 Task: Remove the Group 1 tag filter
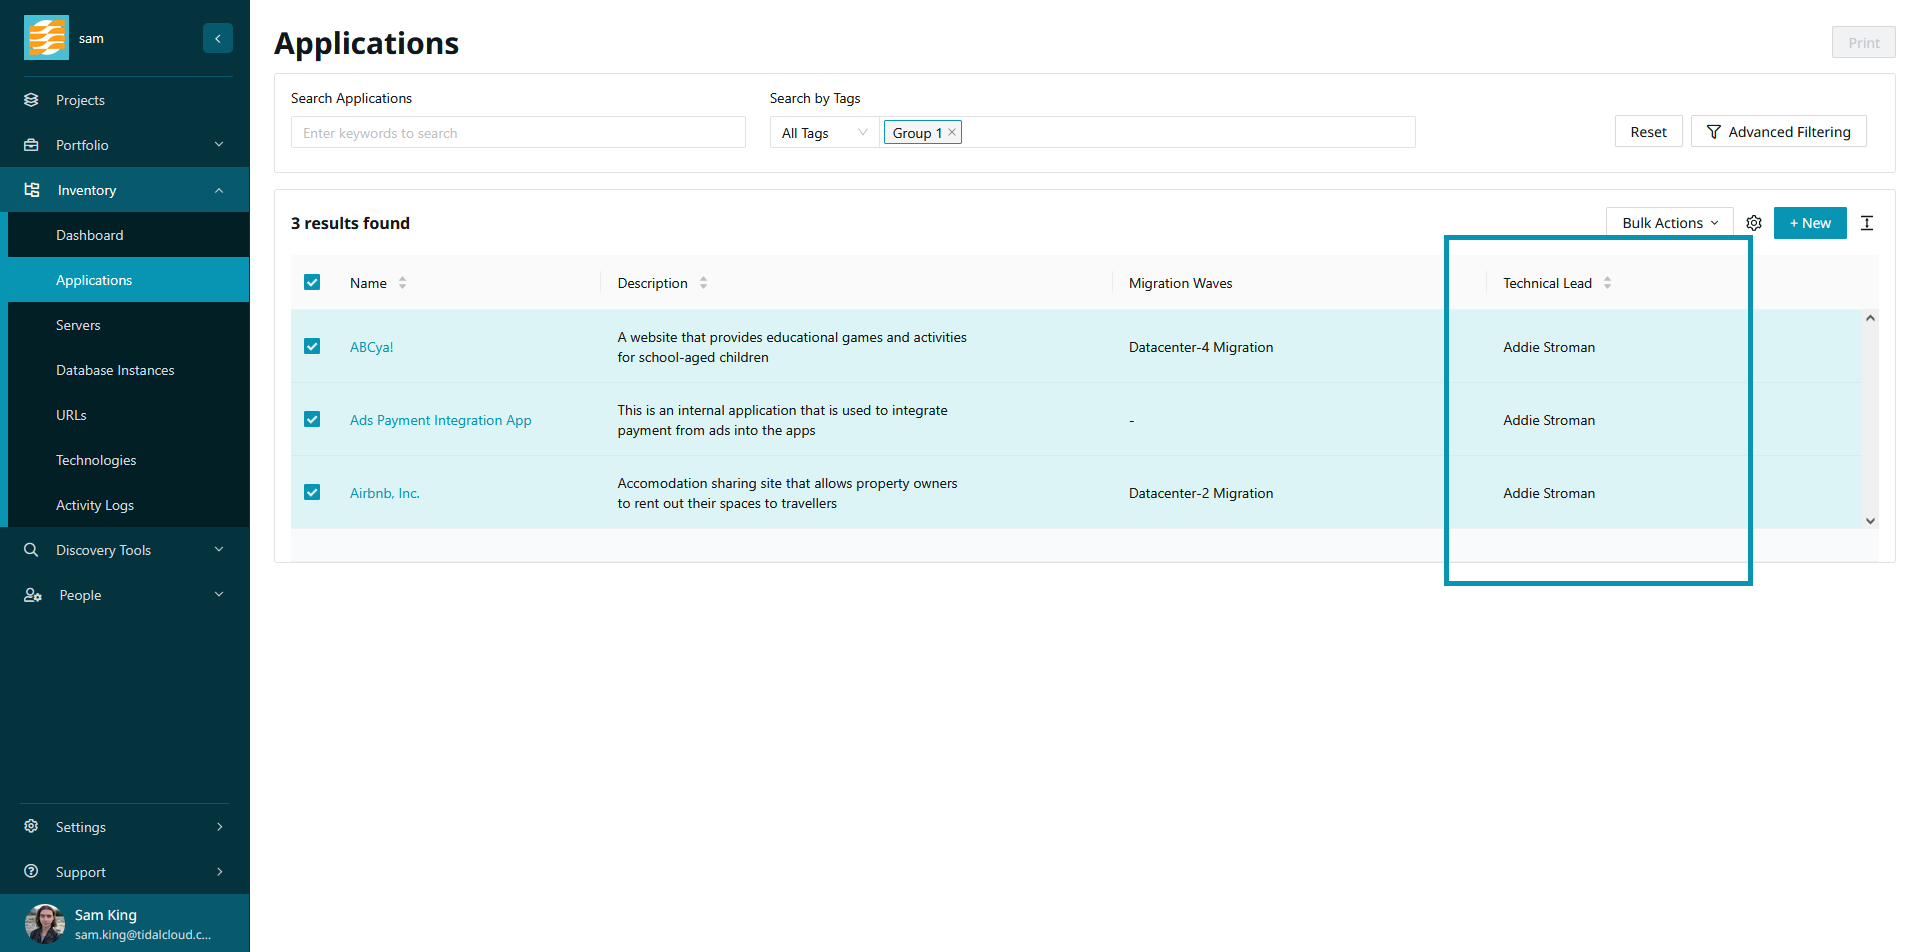[952, 132]
